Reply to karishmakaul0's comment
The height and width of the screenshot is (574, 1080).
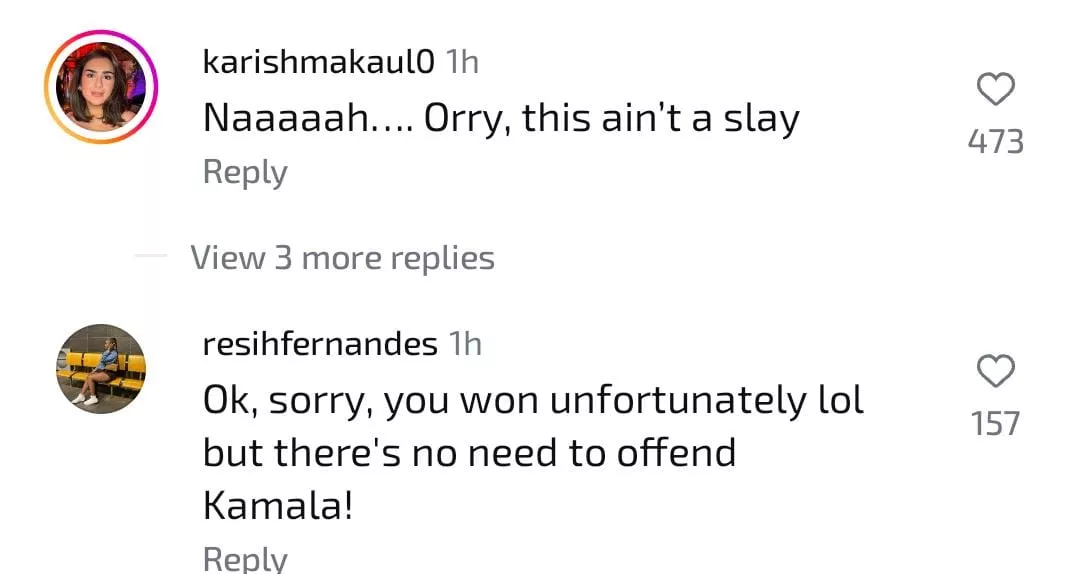[x=245, y=172]
